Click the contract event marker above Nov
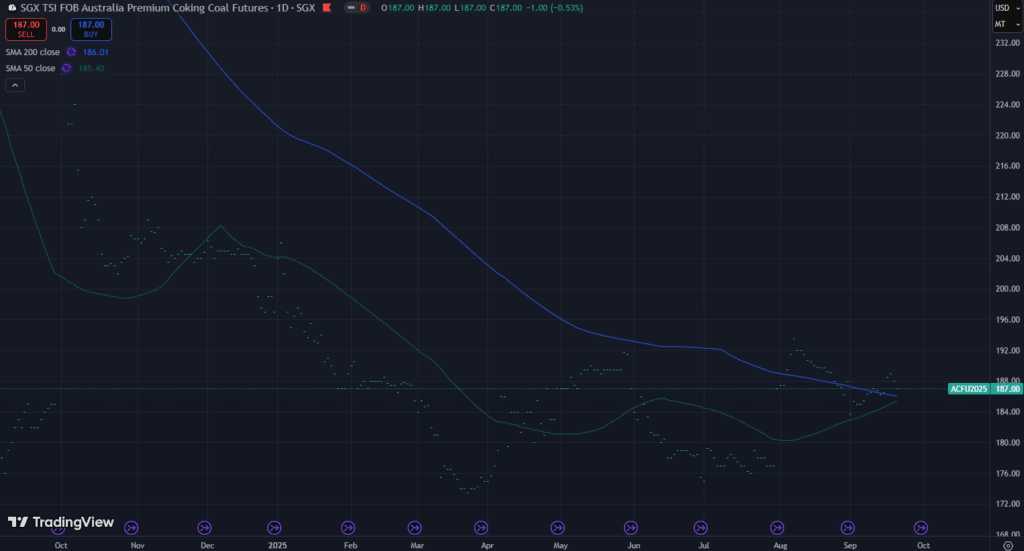The height and width of the screenshot is (551, 1024). (132, 526)
